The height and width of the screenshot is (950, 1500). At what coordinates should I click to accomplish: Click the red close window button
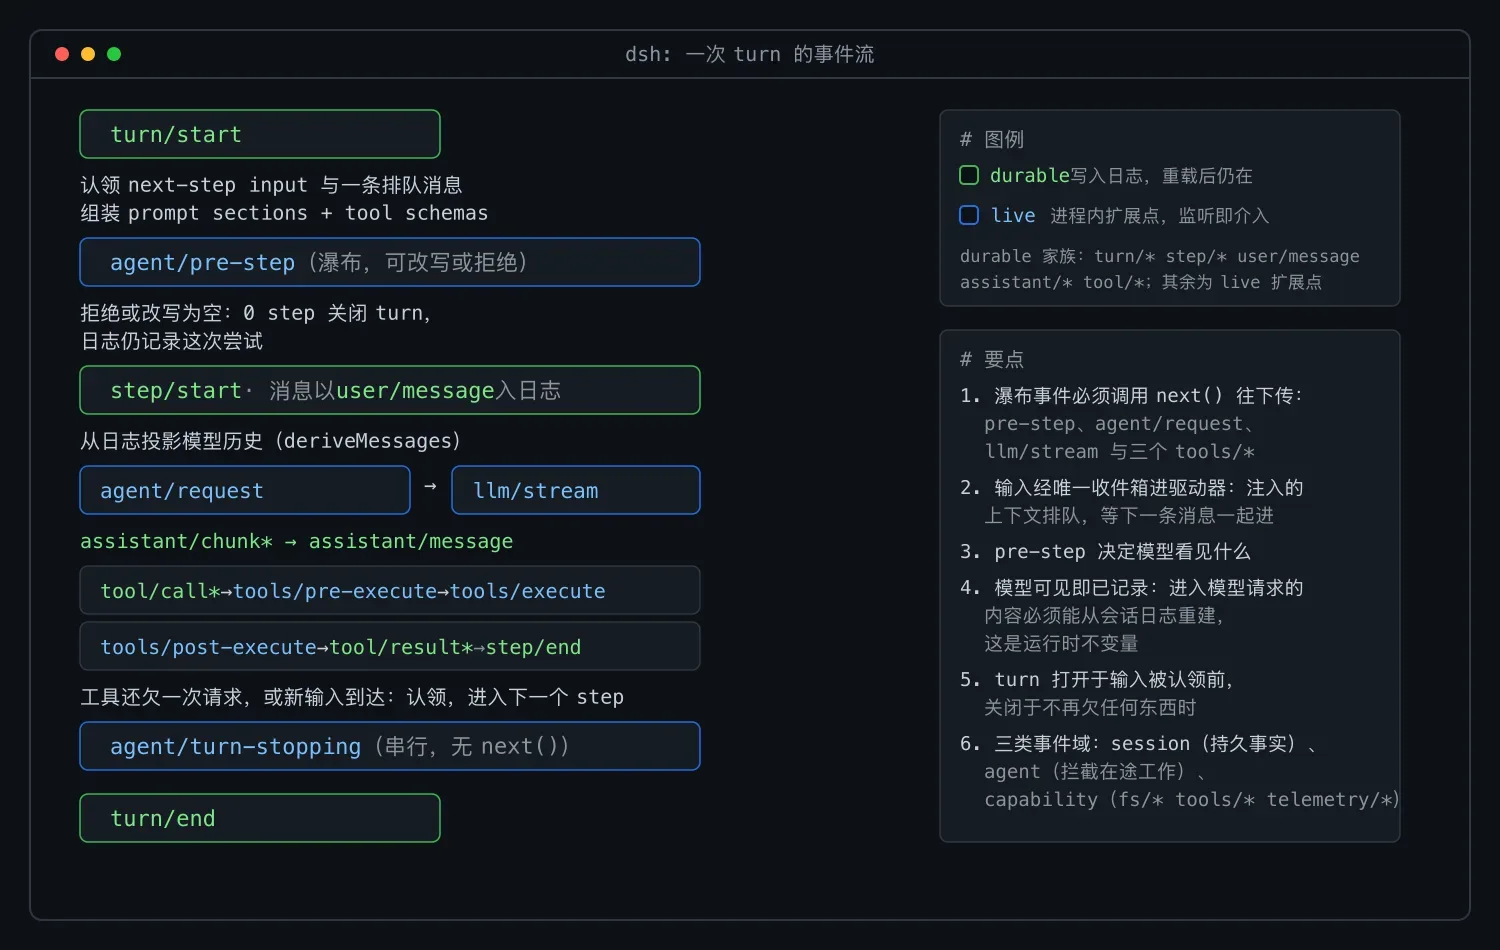pos(62,54)
